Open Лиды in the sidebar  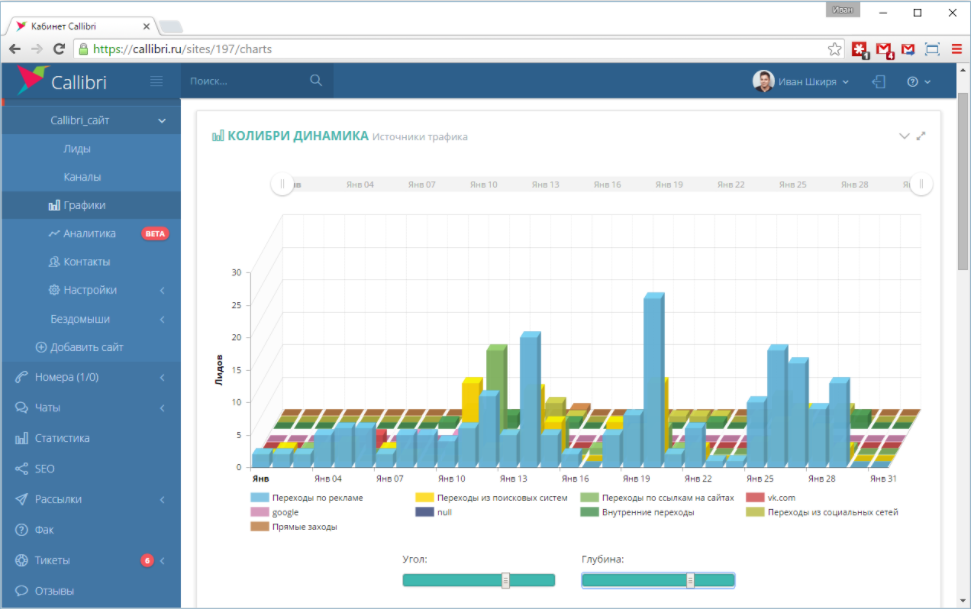tap(77, 149)
